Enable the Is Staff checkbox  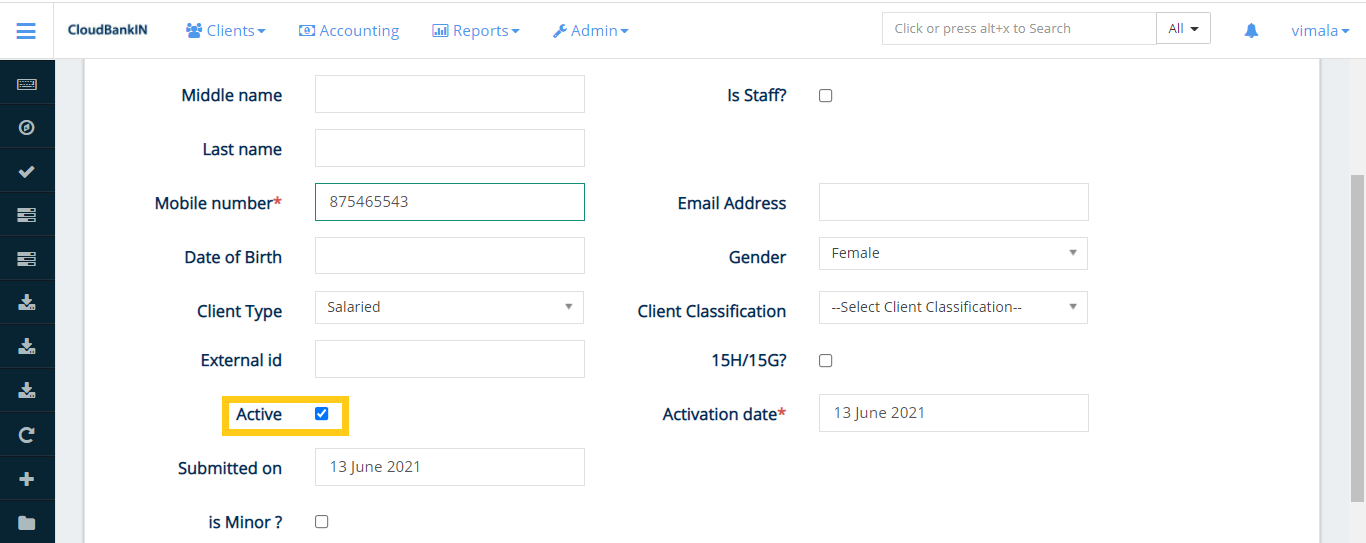pyautogui.click(x=825, y=96)
